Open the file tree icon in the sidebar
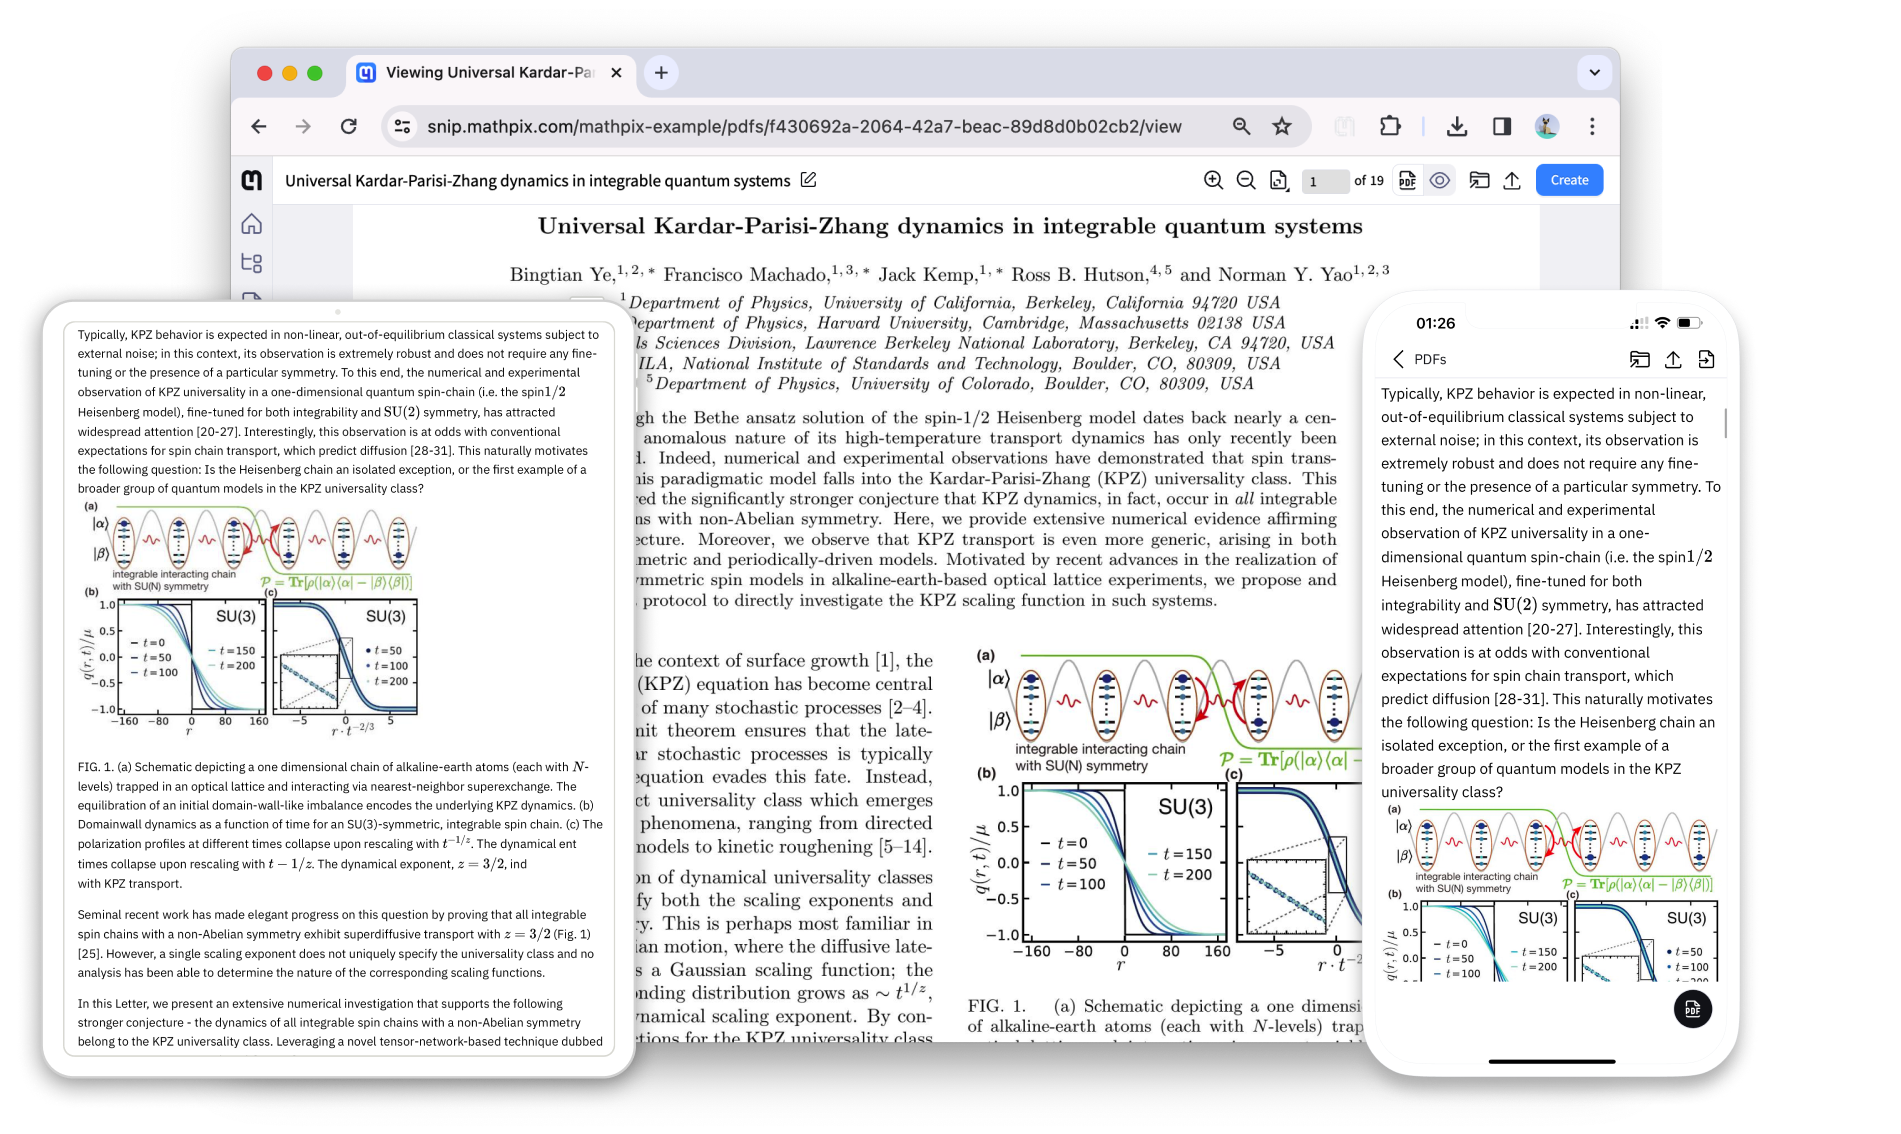Screen dimensions: 1901x1134 pos(252,263)
